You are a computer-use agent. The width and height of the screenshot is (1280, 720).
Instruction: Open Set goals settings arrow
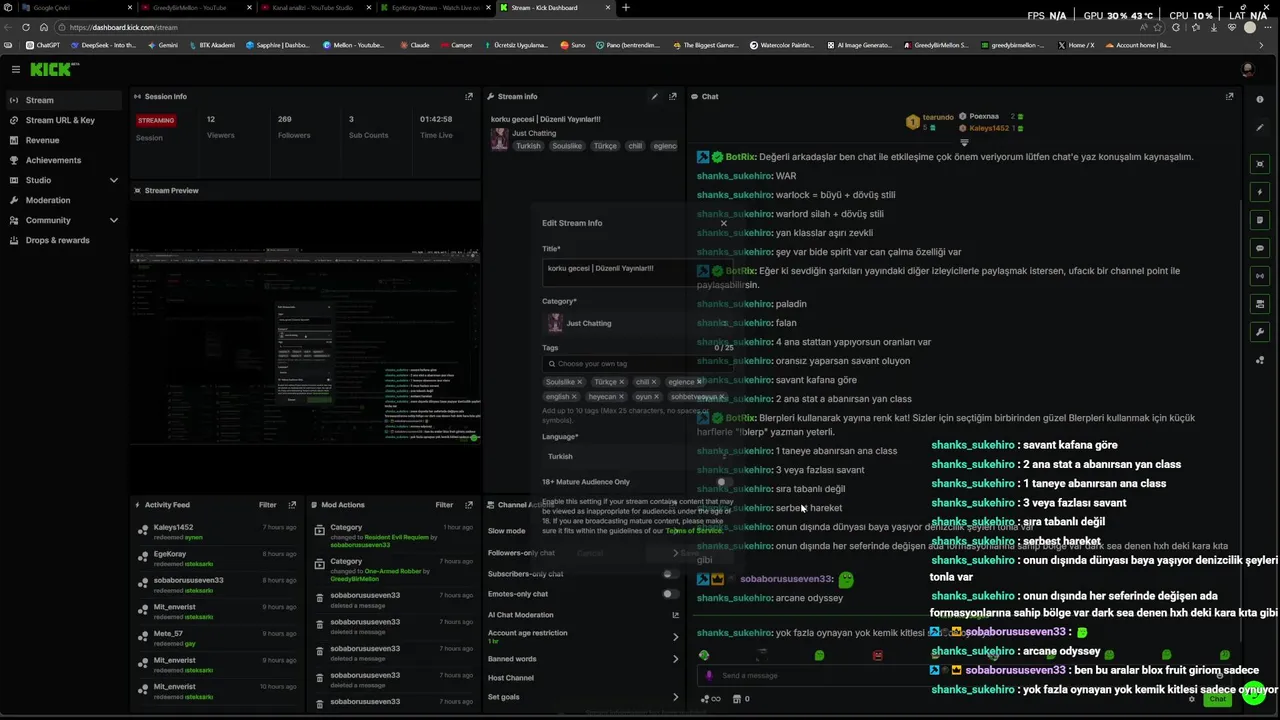coord(675,697)
